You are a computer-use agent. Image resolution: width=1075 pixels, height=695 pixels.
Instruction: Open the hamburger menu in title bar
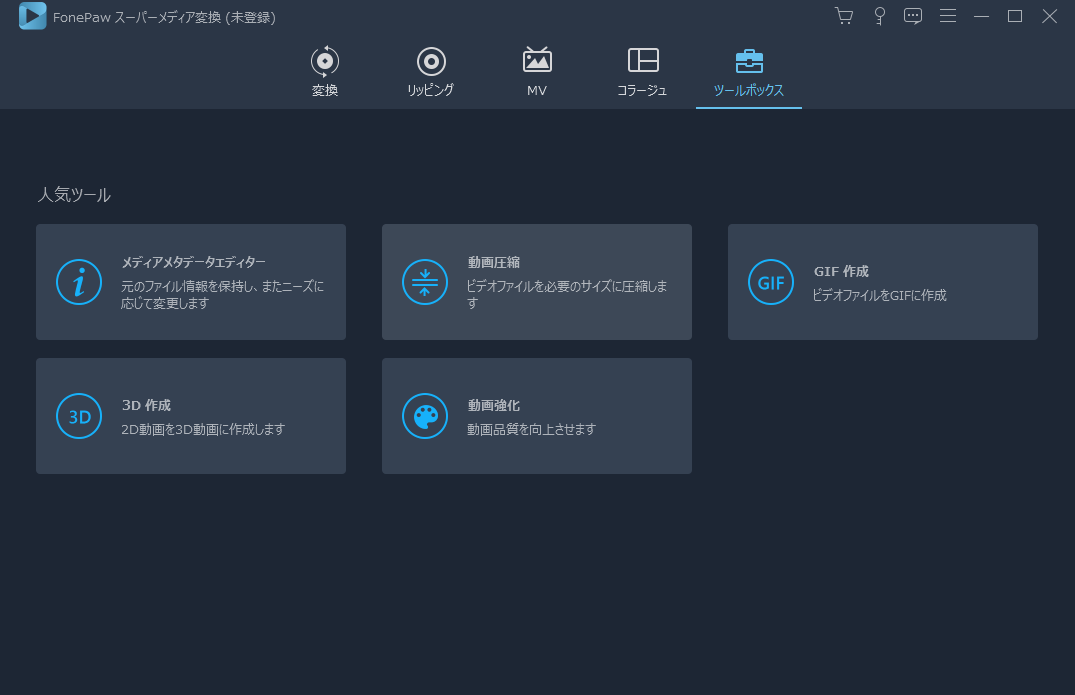947,16
